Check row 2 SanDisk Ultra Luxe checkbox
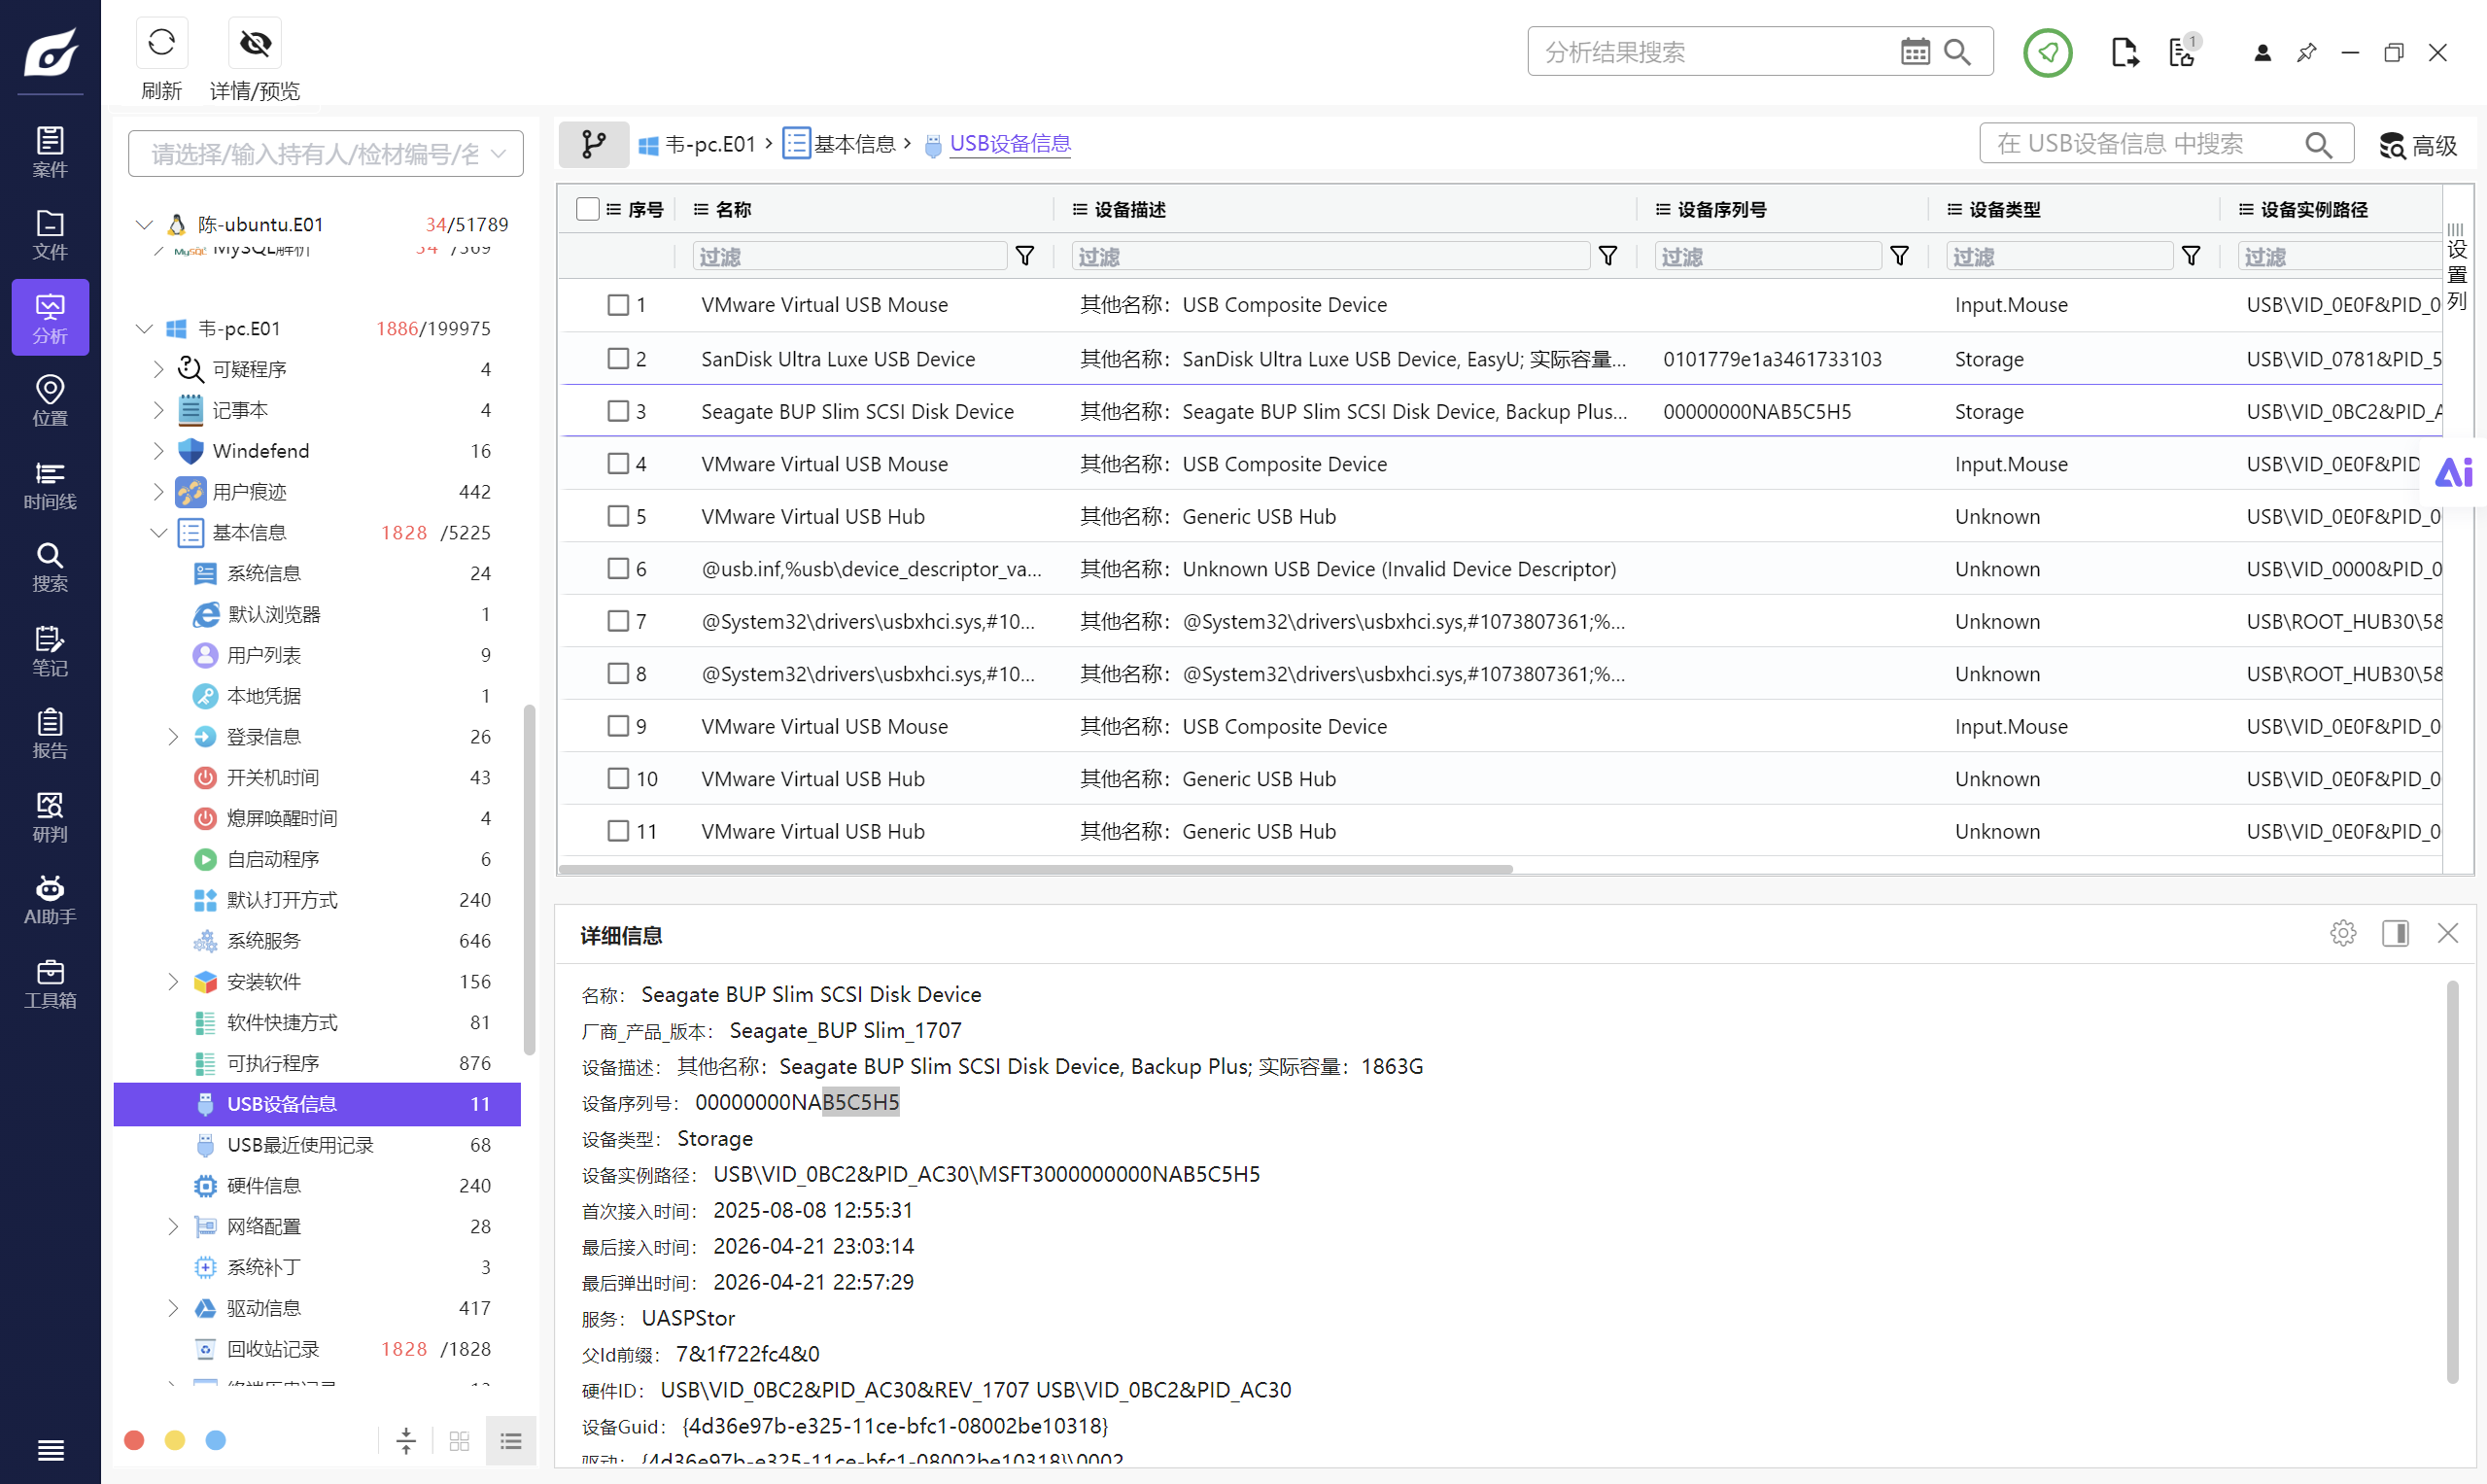The width and height of the screenshot is (2487, 1484). 618,358
